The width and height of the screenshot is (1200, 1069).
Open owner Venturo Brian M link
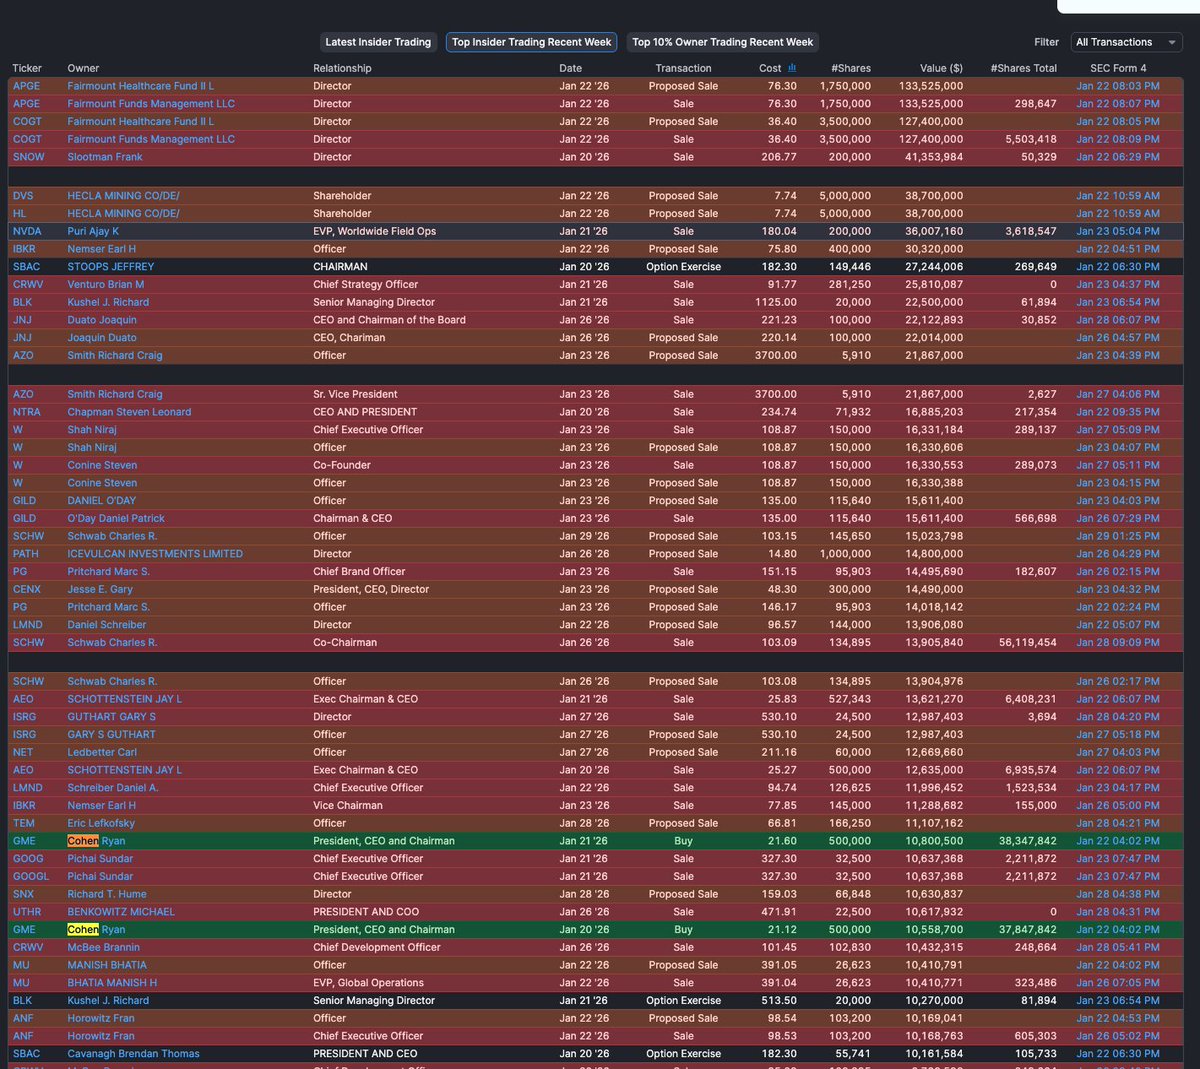[x=106, y=285]
